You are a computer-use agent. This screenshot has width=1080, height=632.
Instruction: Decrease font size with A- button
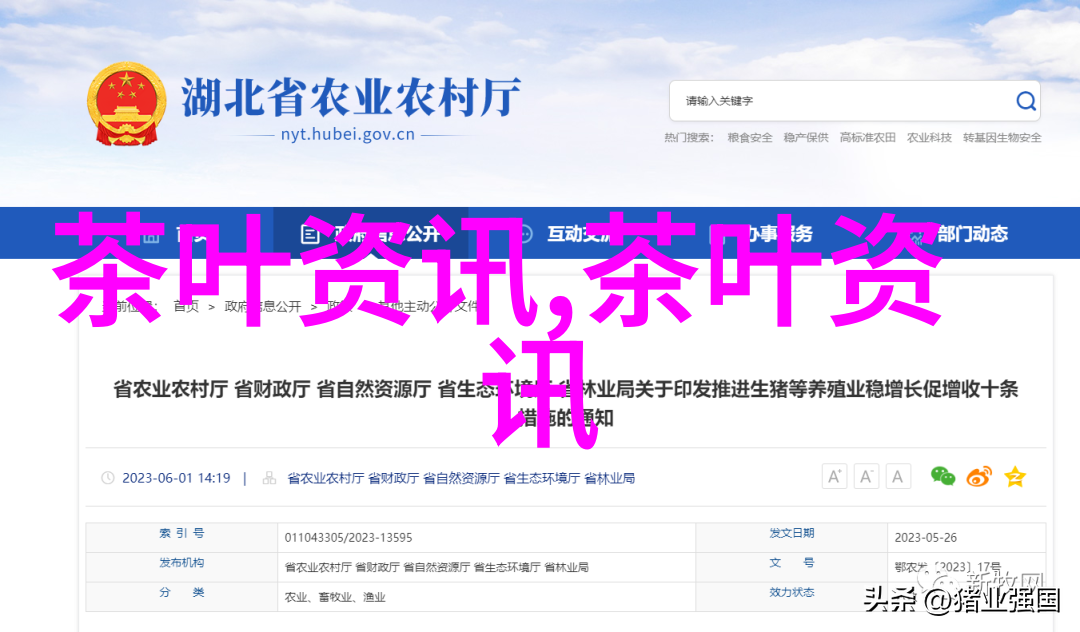click(866, 477)
